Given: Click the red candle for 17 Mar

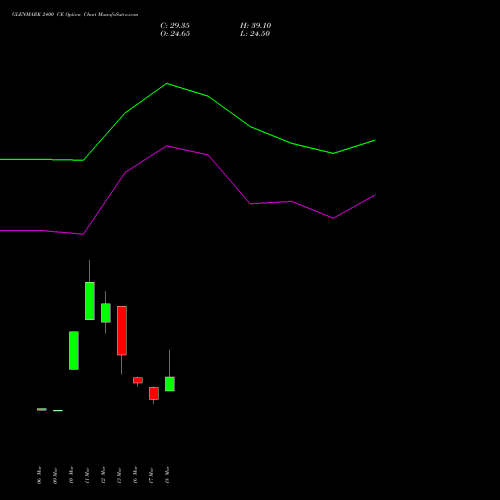Looking at the screenshot, I should click(x=154, y=393).
